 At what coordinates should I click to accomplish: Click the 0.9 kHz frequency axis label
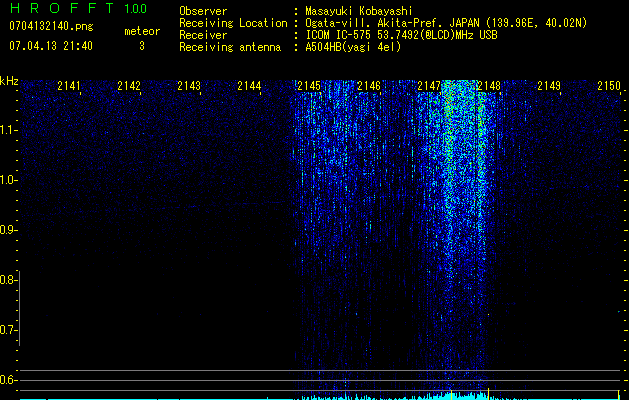tap(8, 230)
